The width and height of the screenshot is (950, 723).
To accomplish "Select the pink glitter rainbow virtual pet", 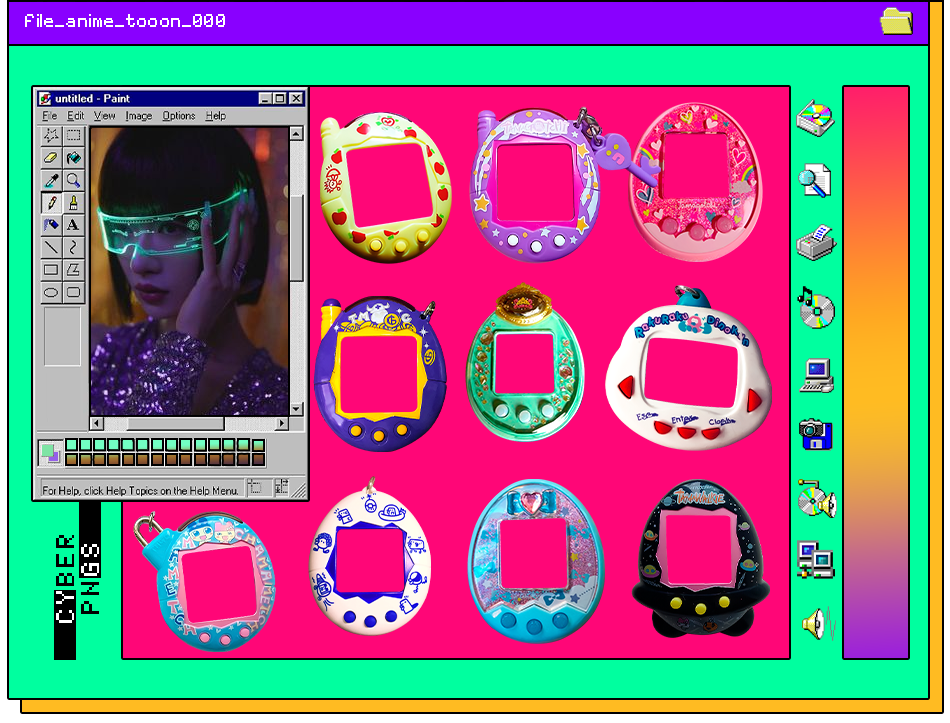I will coord(696,182).
